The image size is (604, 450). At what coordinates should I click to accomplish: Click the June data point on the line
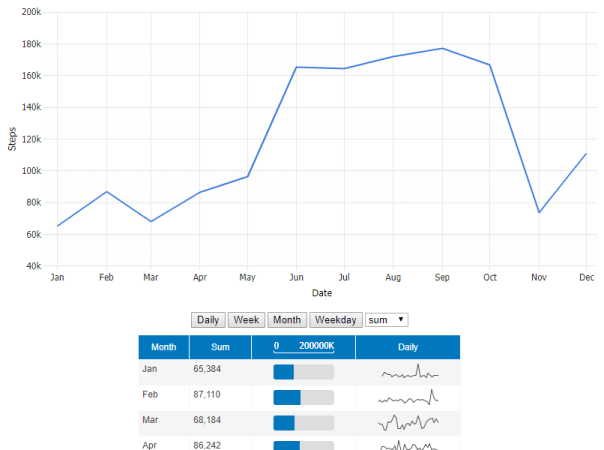click(296, 67)
